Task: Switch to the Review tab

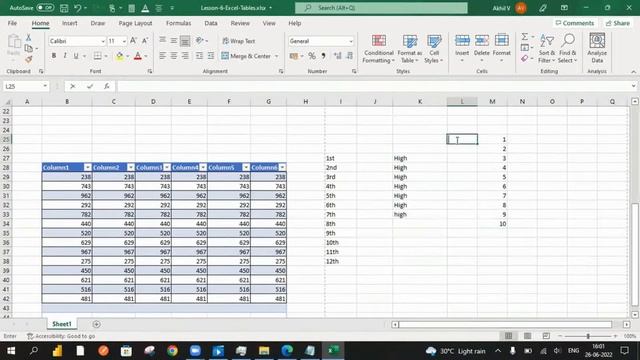Action: pos(240,23)
